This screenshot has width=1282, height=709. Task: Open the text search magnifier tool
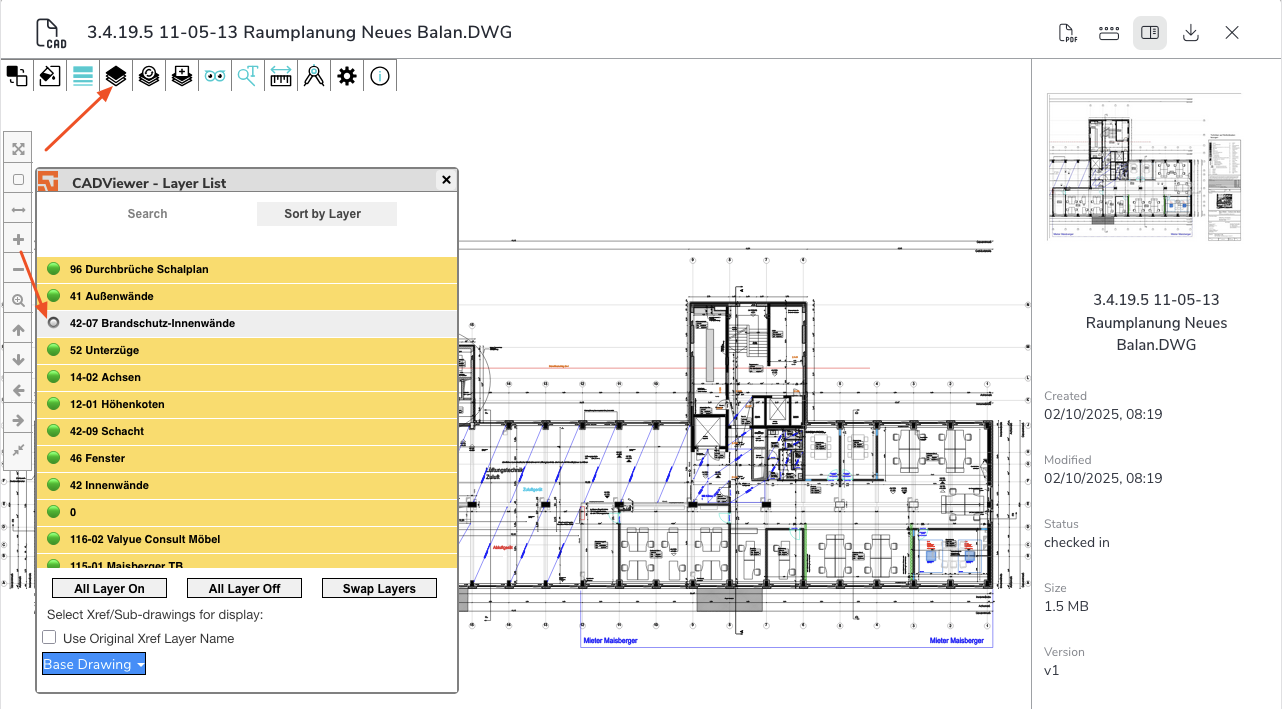pos(248,76)
